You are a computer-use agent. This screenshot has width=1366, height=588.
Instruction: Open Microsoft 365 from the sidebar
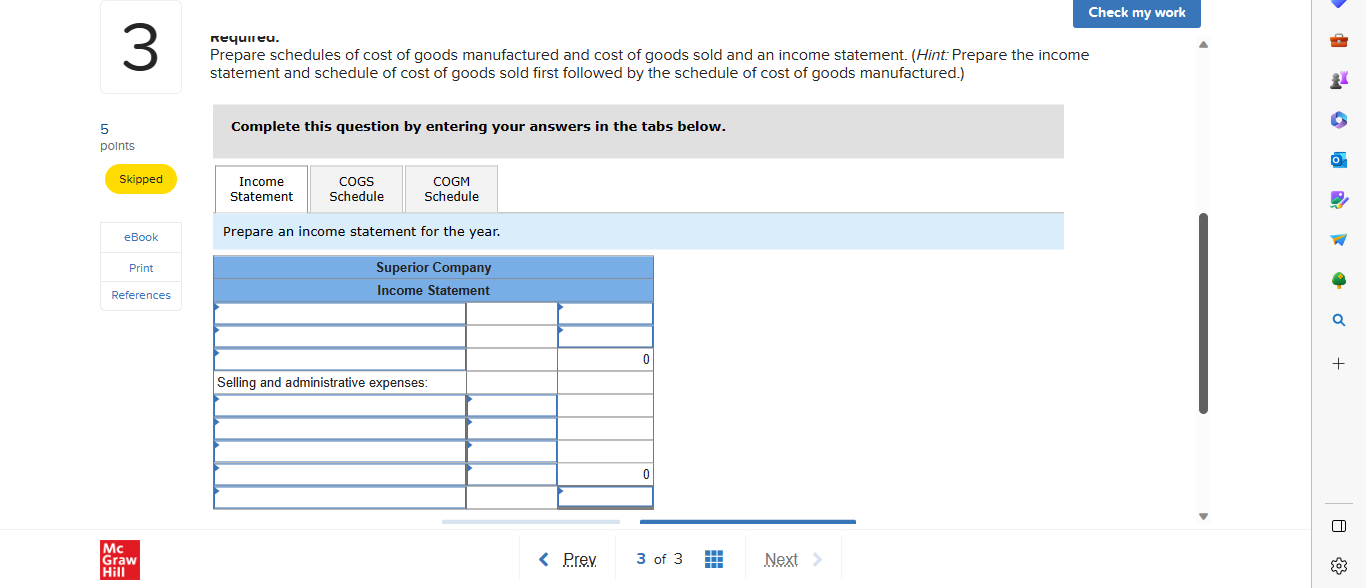(1338, 119)
